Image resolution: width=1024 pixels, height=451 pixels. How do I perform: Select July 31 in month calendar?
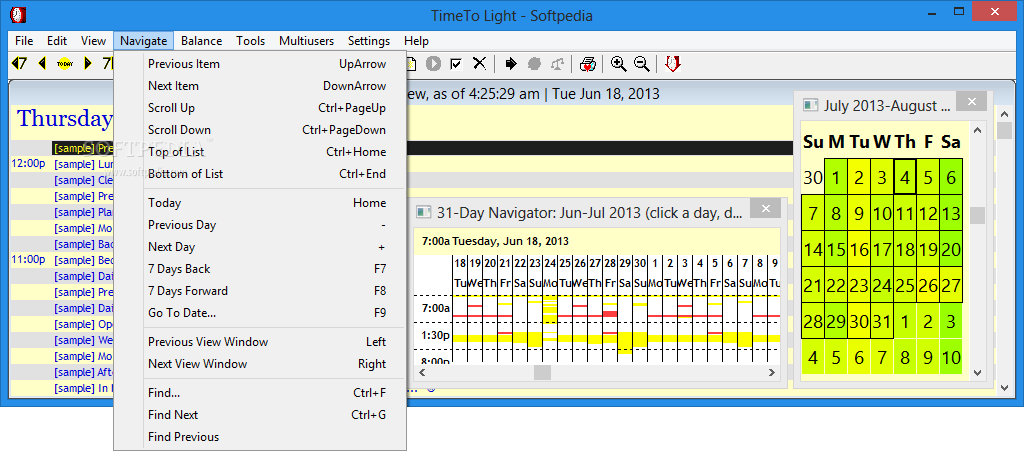coord(882,321)
